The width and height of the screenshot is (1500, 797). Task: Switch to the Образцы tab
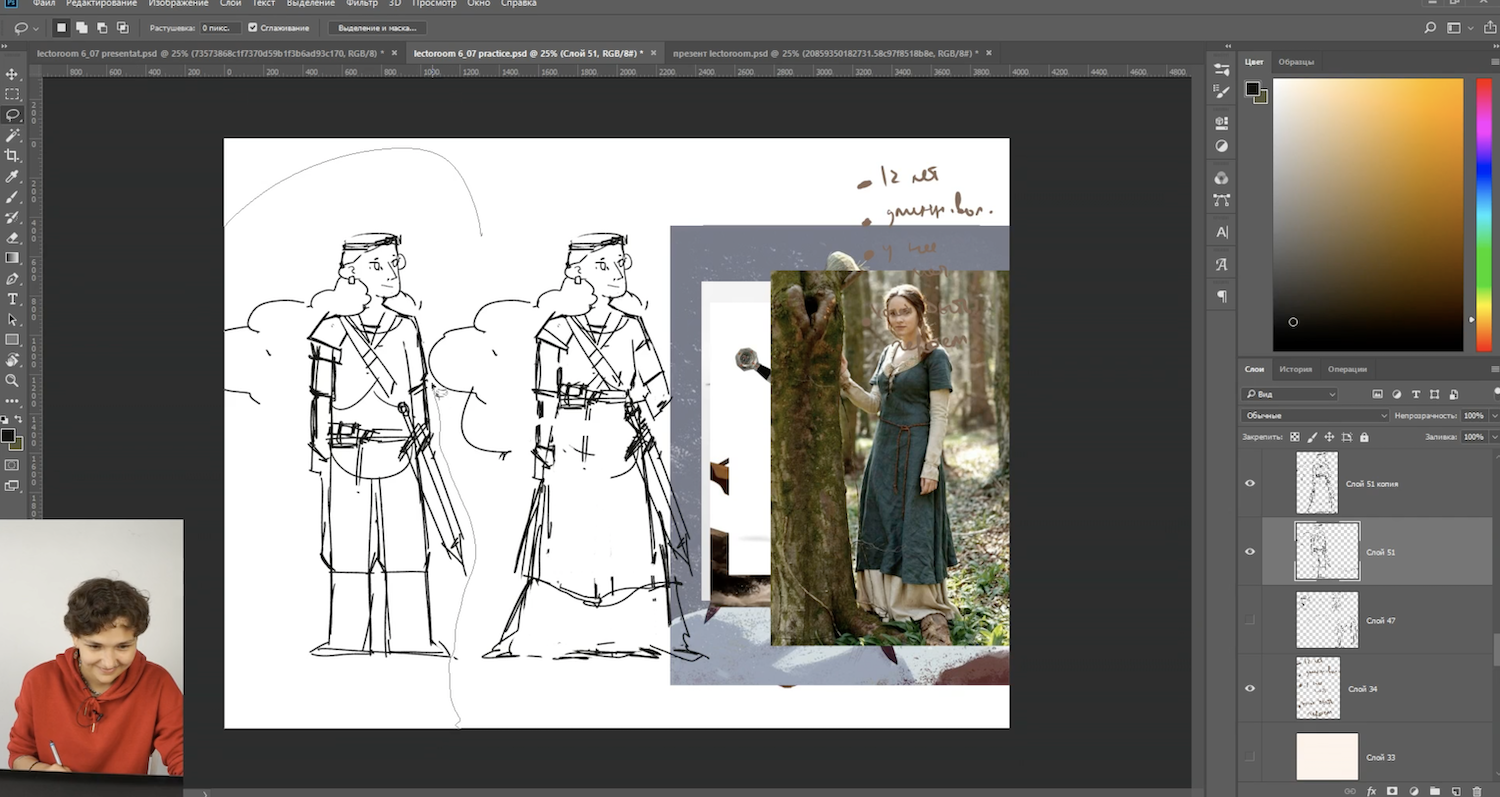pos(1296,62)
